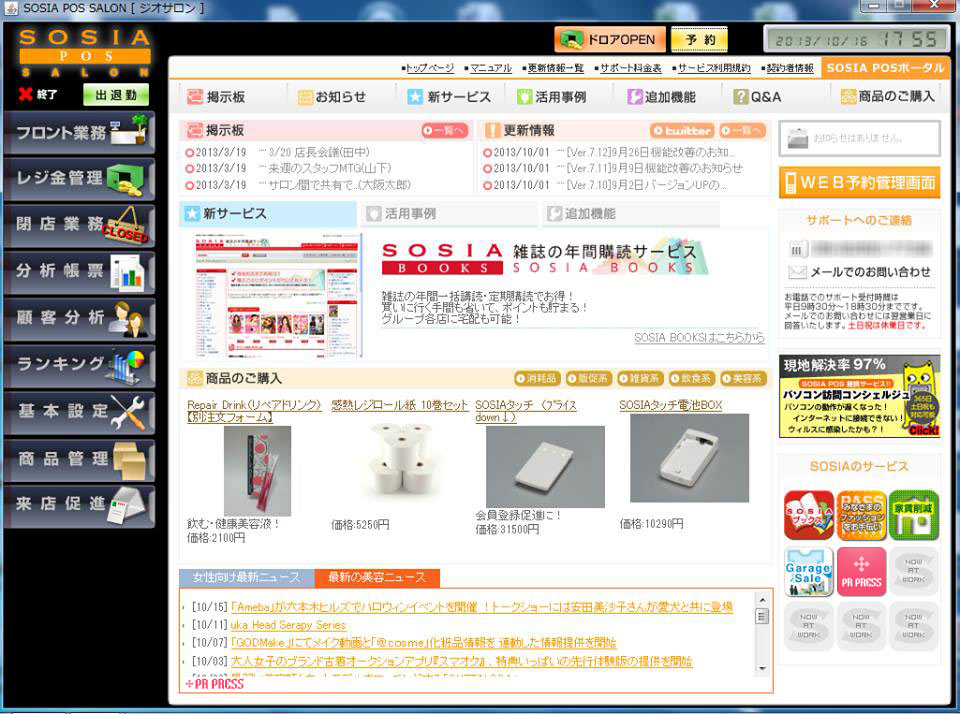Click the twitter button in 更新情報
Screen dimensions: 960x714
point(682,130)
